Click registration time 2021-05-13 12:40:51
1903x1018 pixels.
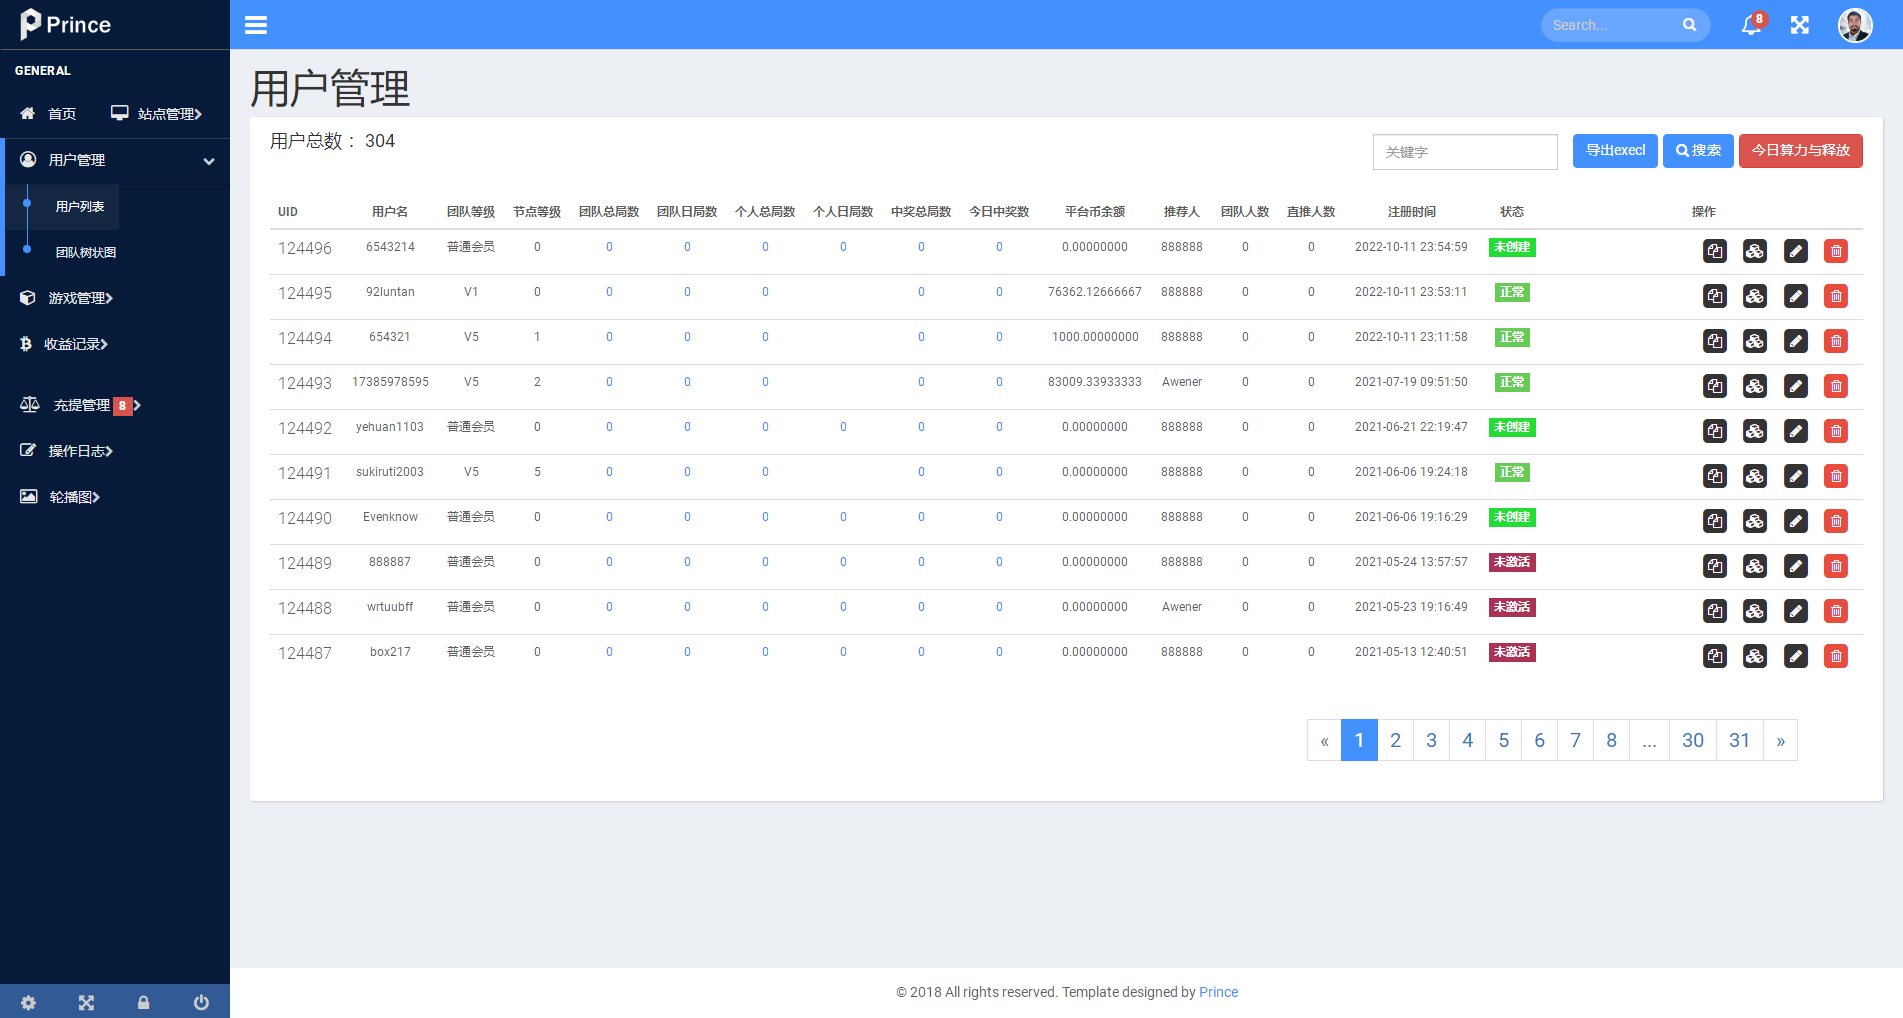(1411, 652)
